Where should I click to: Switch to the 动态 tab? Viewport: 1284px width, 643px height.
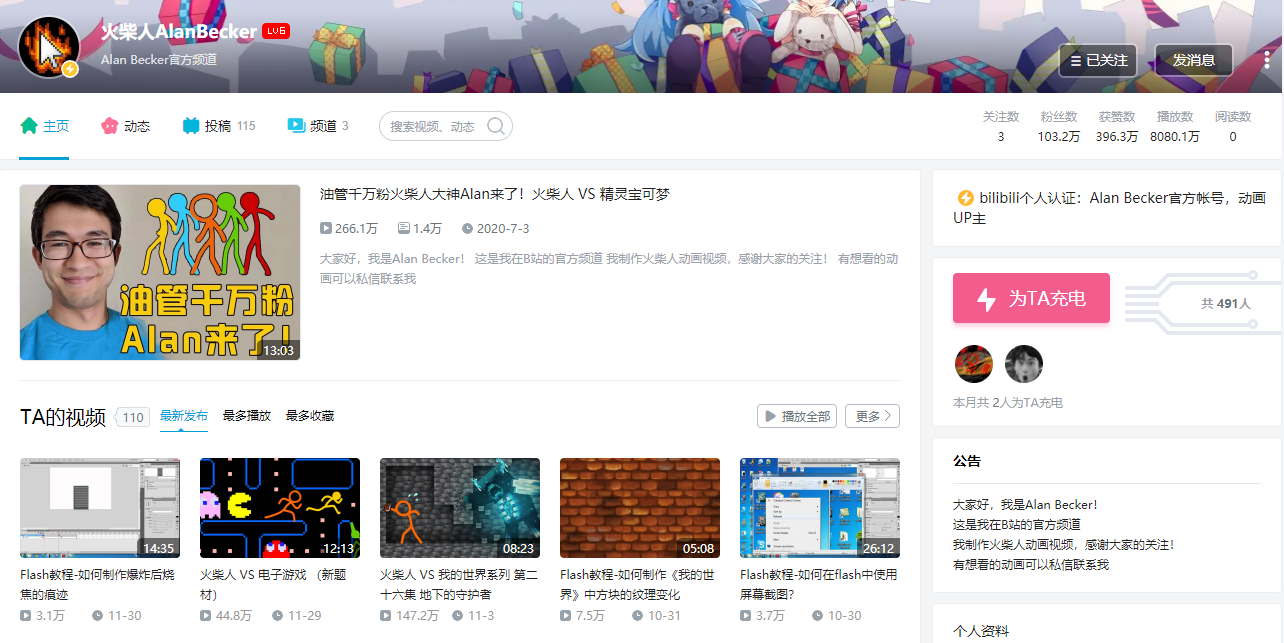pos(125,126)
